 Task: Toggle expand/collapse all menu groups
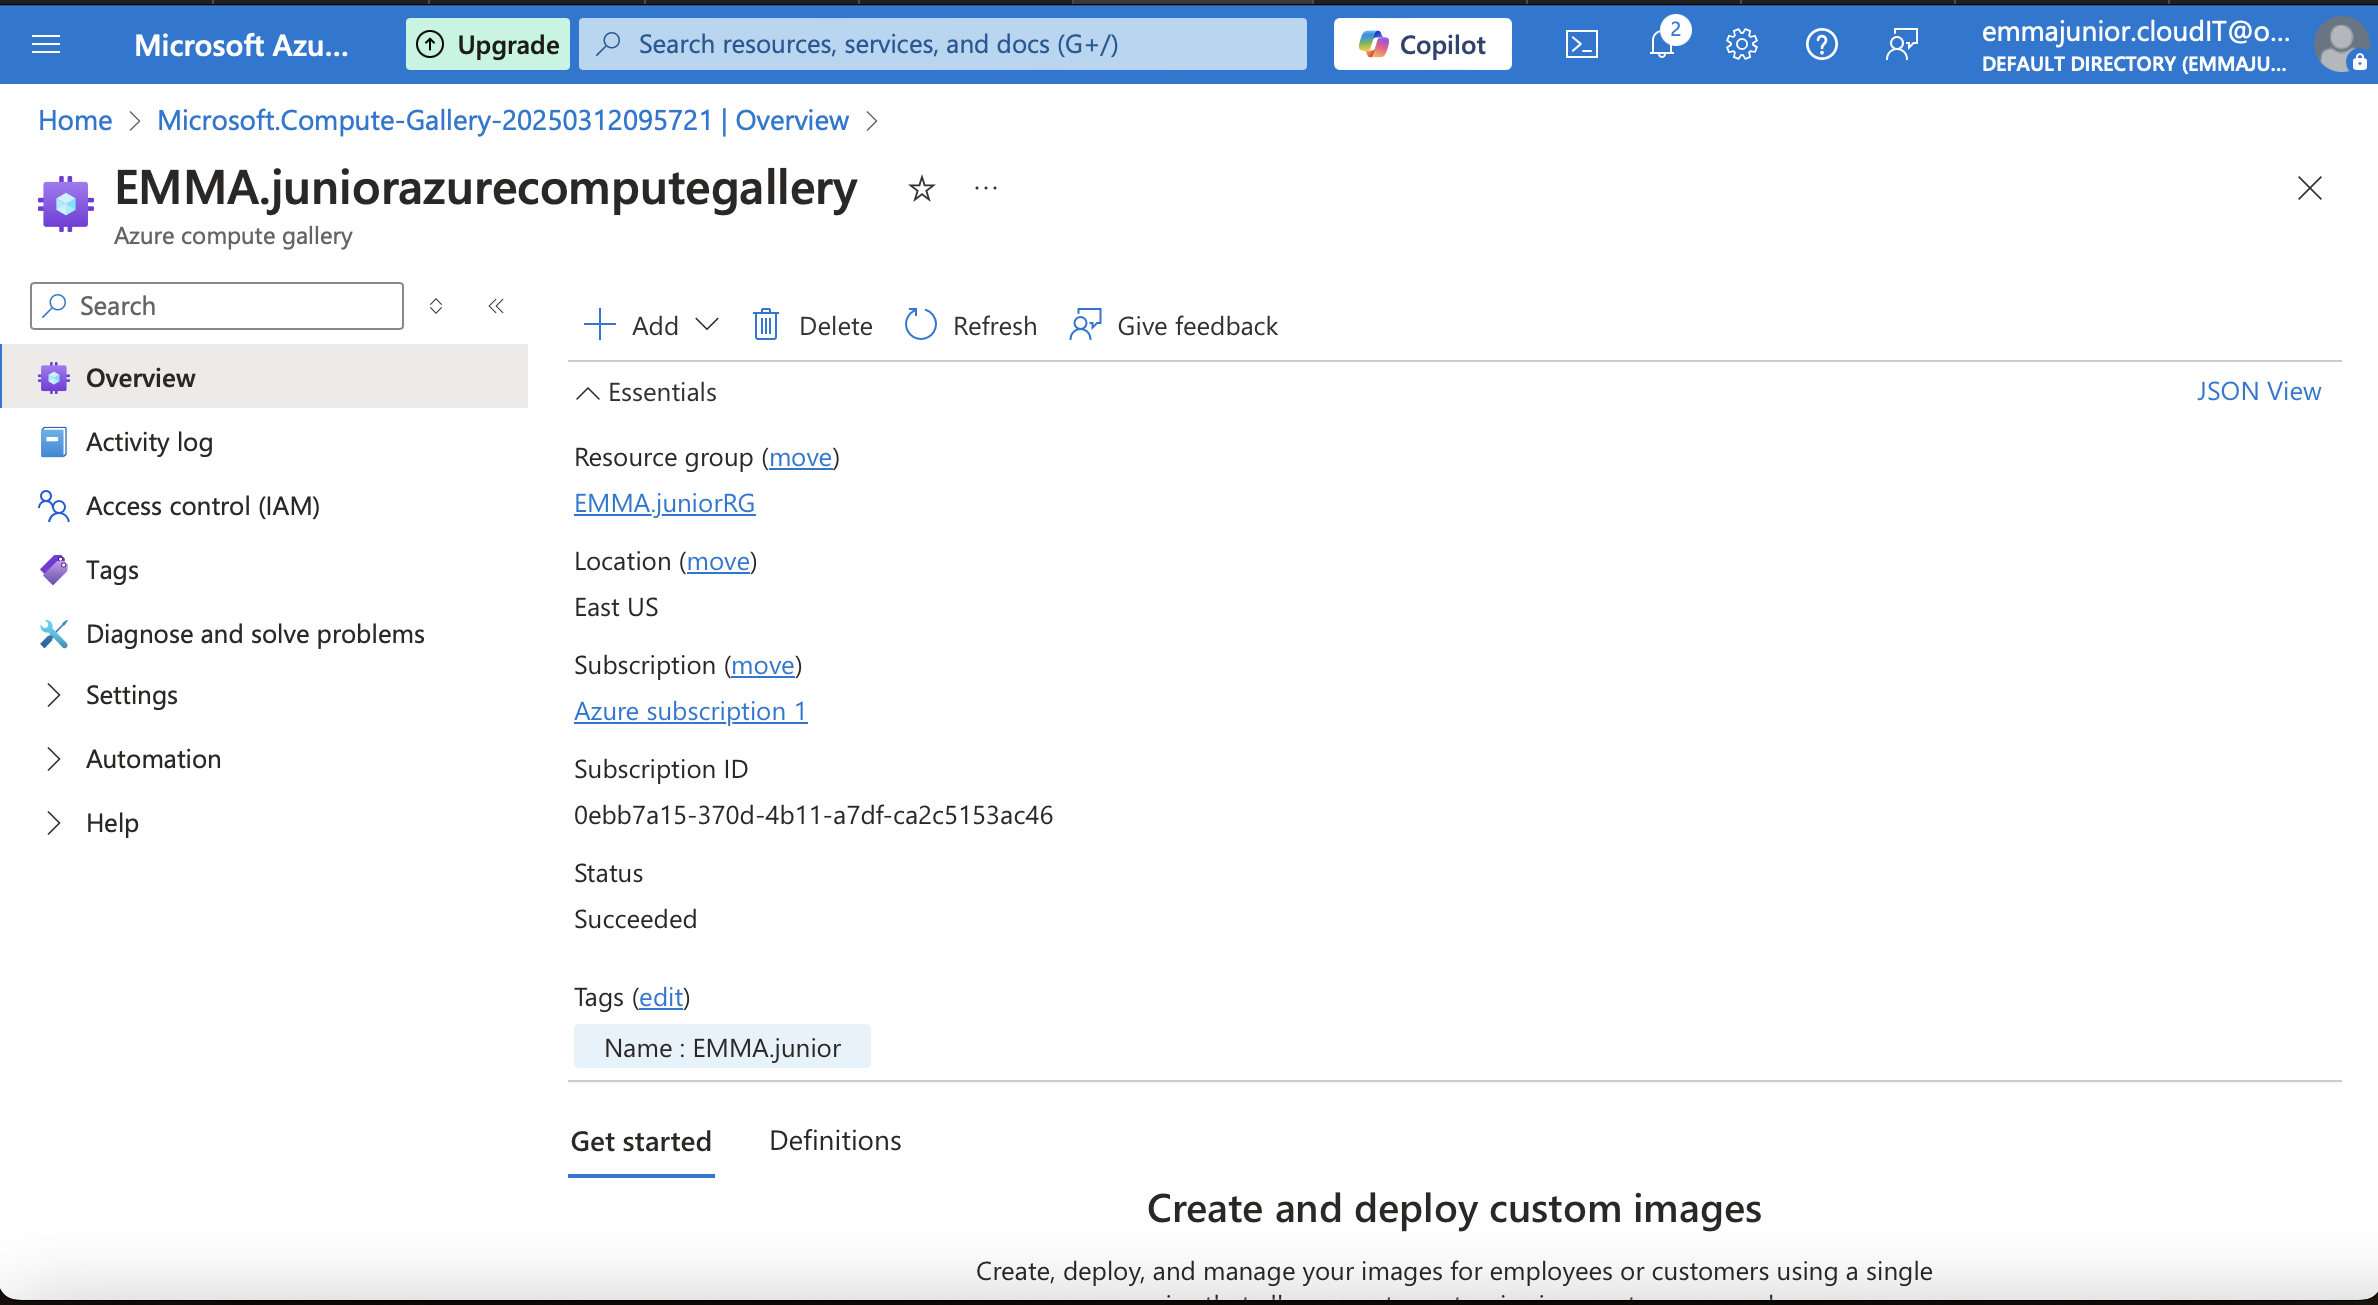[436, 306]
